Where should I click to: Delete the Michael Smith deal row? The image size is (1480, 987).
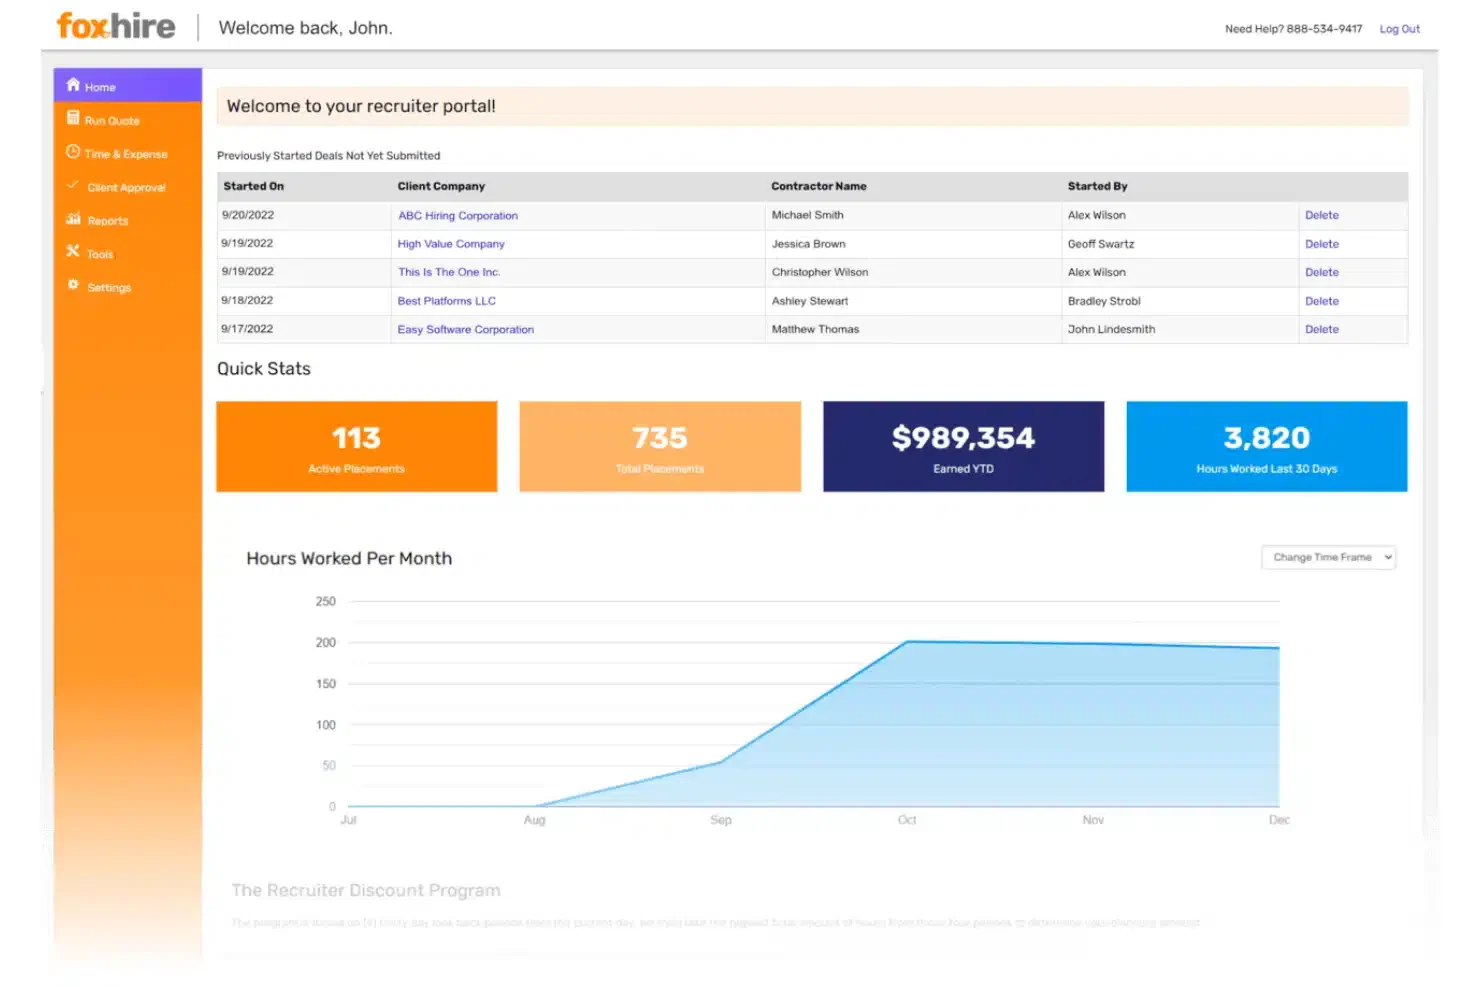pyautogui.click(x=1321, y=215)
